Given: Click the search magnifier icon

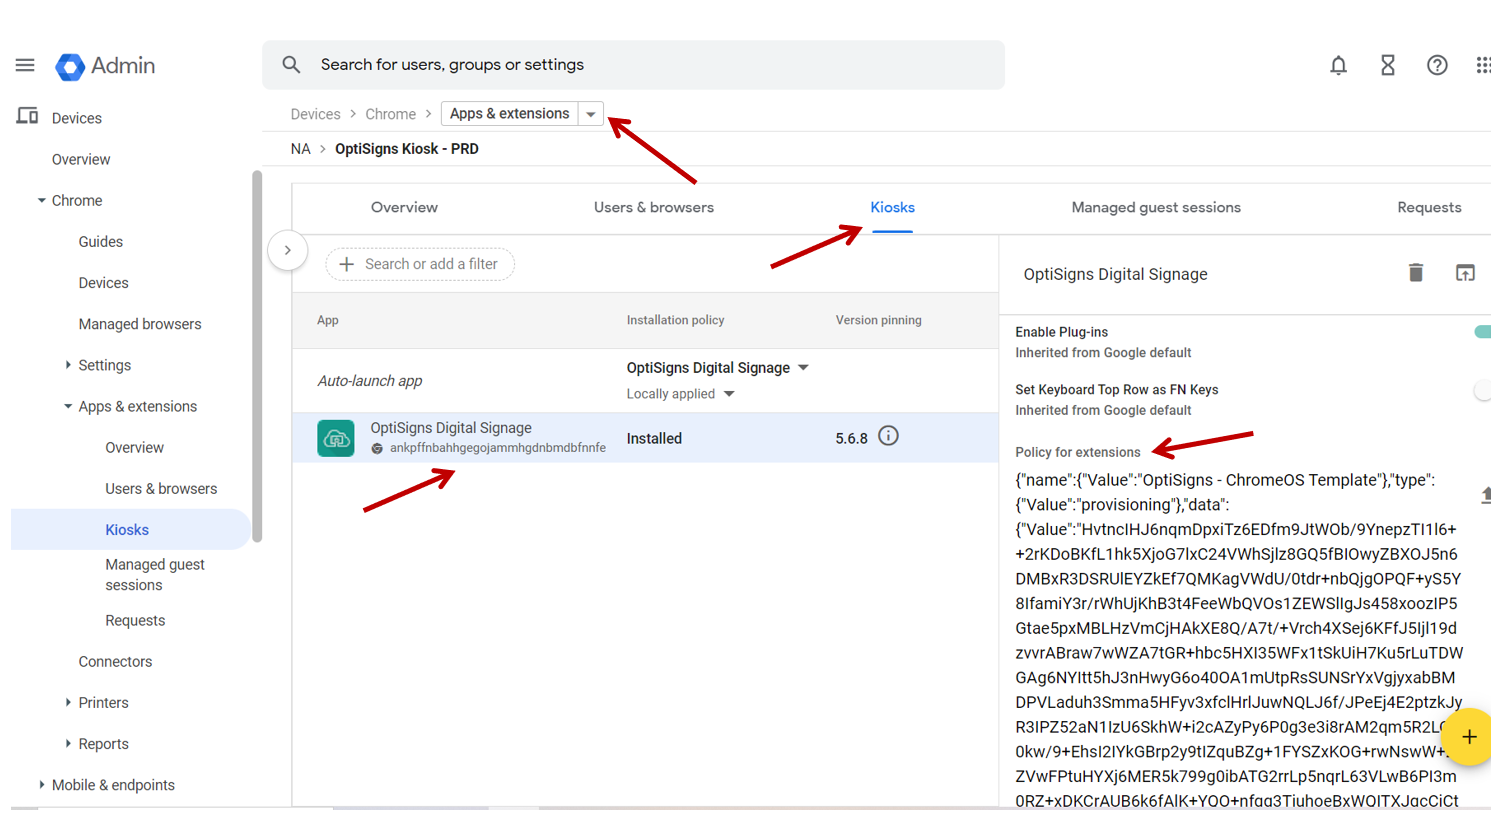Looking at the screenshot, I should click(x=291, y=65).
